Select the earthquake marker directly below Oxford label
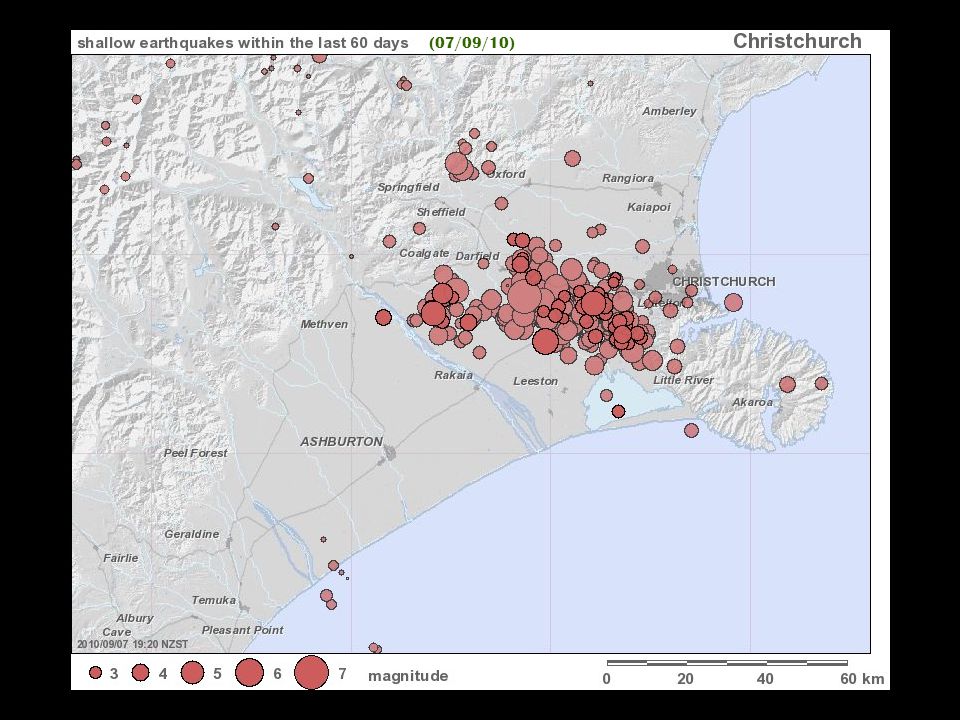 pyautogui.click(x=501, y=203)
